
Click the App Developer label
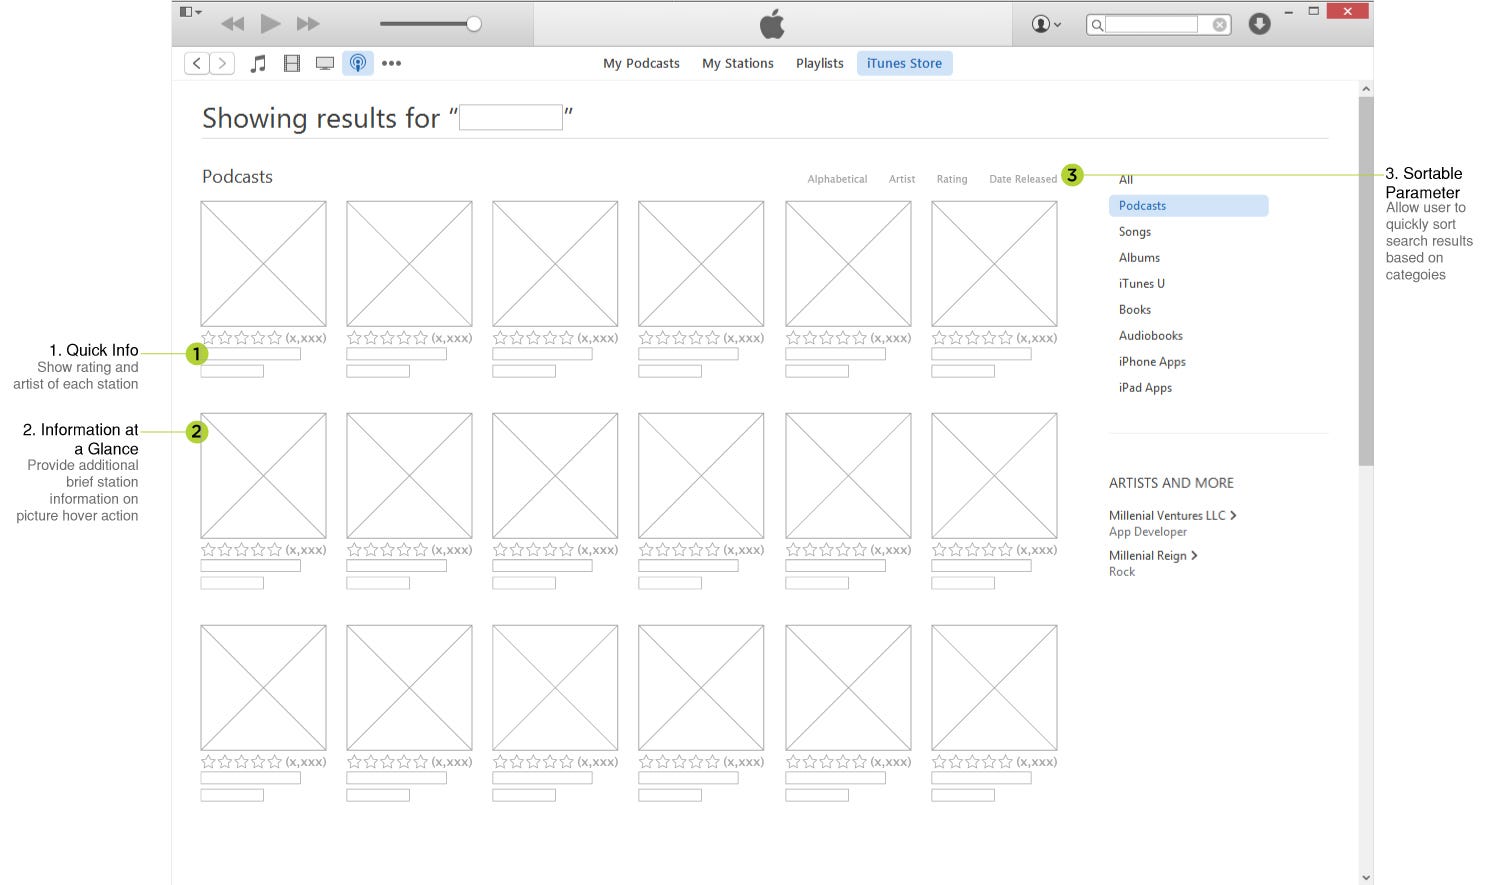coord(1148,532)
